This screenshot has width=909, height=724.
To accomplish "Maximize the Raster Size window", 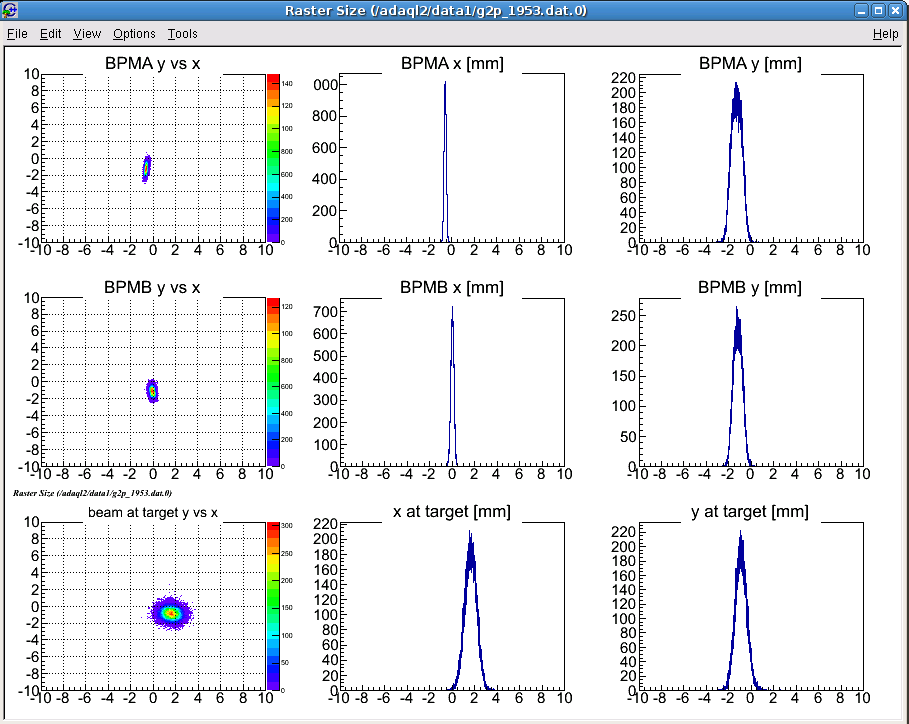I will pyautogui.click(x=878, y=10).
